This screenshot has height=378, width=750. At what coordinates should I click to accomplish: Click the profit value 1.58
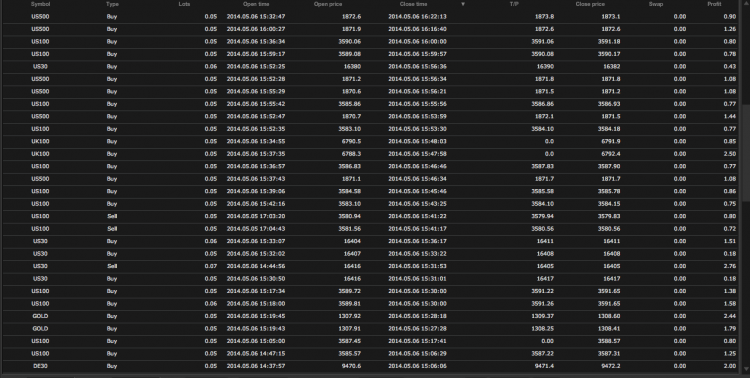click(x=729, y=303)
